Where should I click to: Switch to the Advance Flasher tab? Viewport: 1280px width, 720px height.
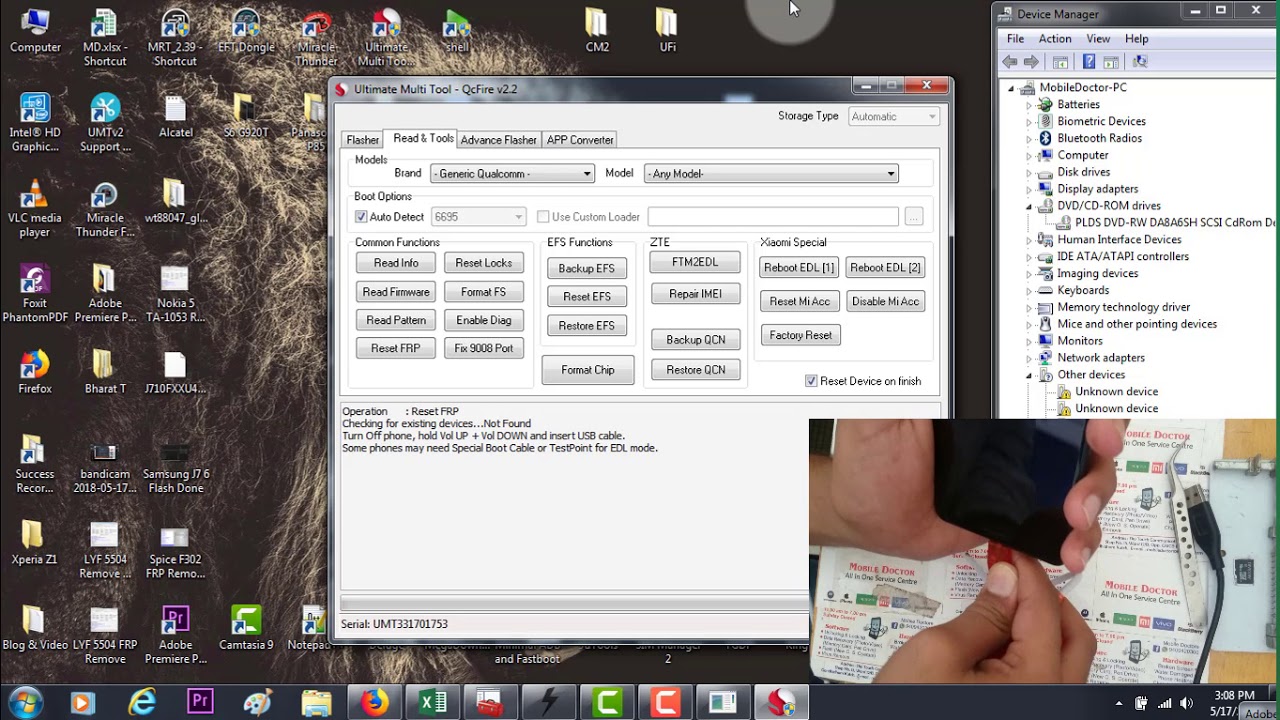(498, 140)
